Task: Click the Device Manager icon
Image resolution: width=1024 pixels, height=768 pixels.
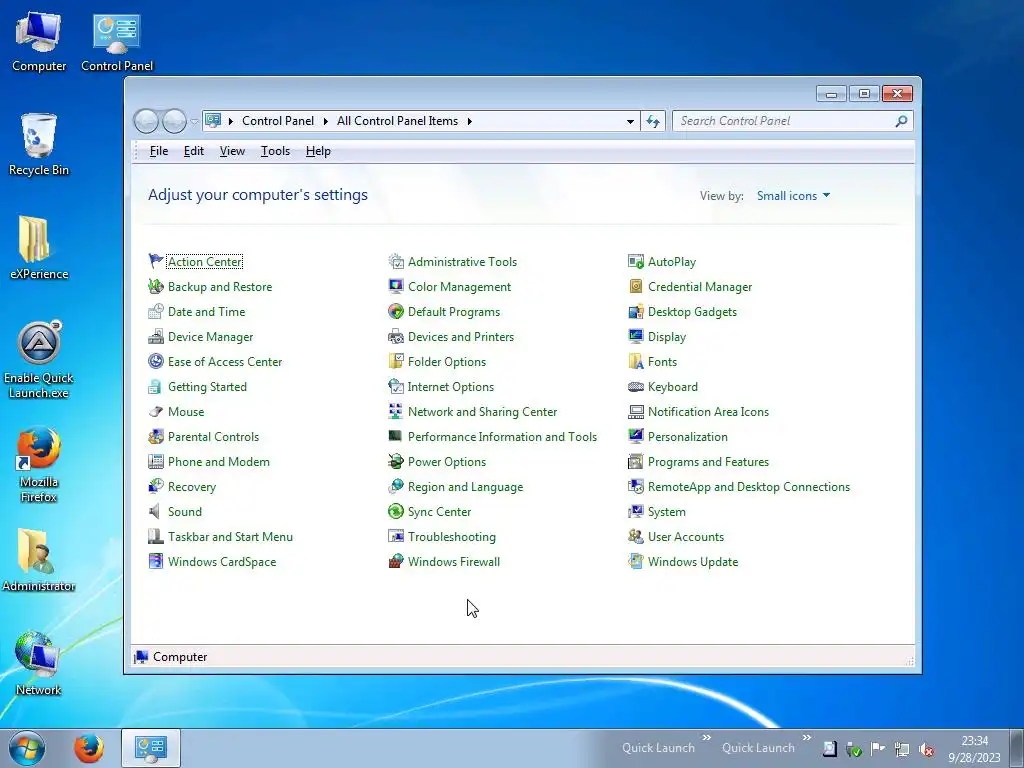Action: click(x=155, y=336)
